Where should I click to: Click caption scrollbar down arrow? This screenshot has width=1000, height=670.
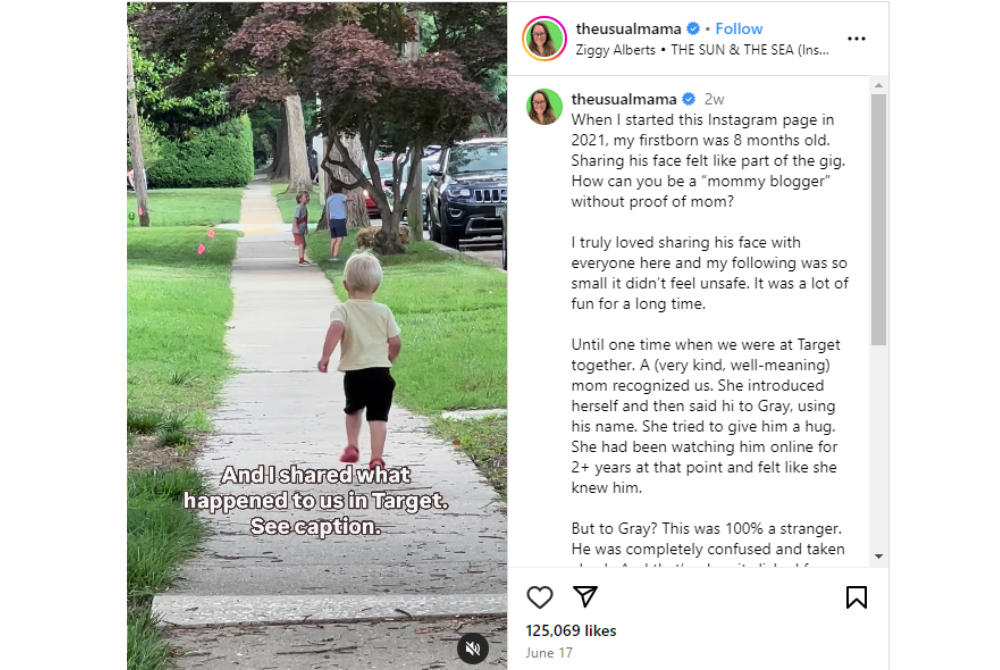879,557
